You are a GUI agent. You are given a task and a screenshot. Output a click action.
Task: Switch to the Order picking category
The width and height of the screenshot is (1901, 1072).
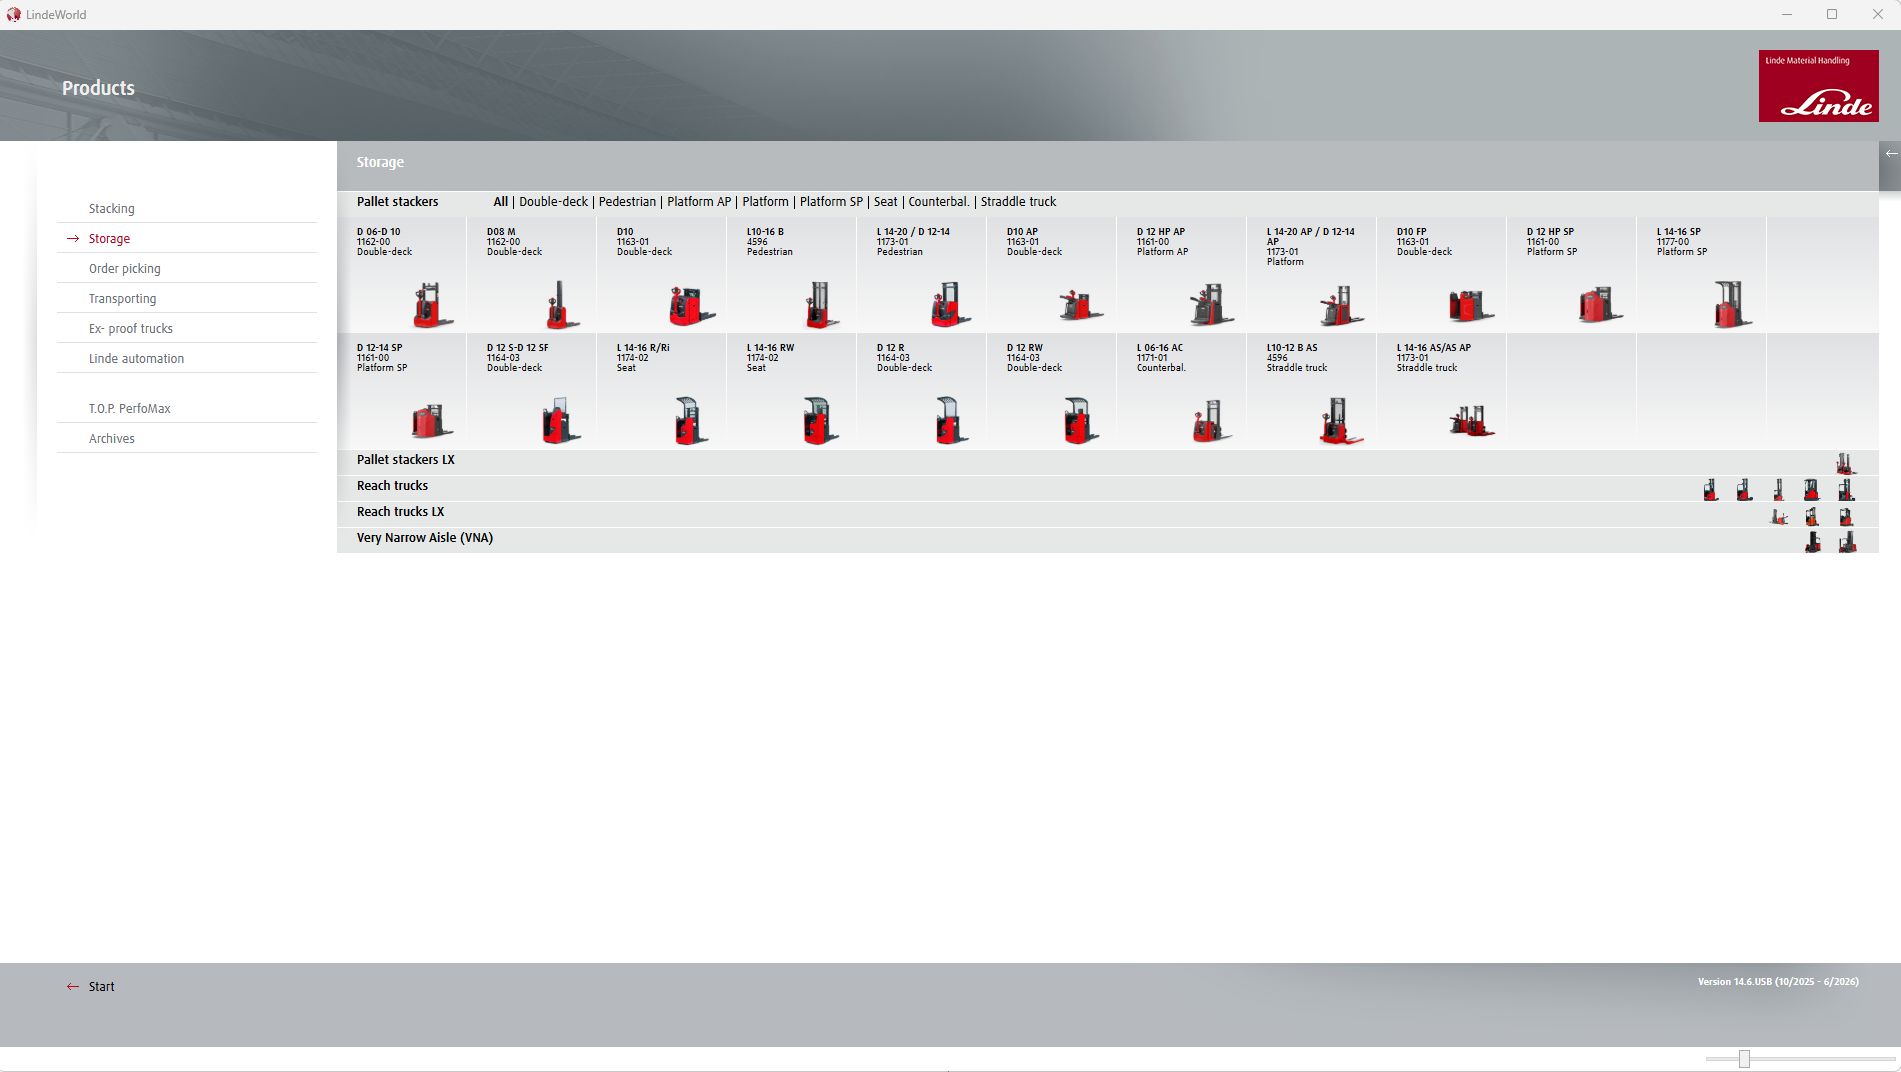[124, 268]
